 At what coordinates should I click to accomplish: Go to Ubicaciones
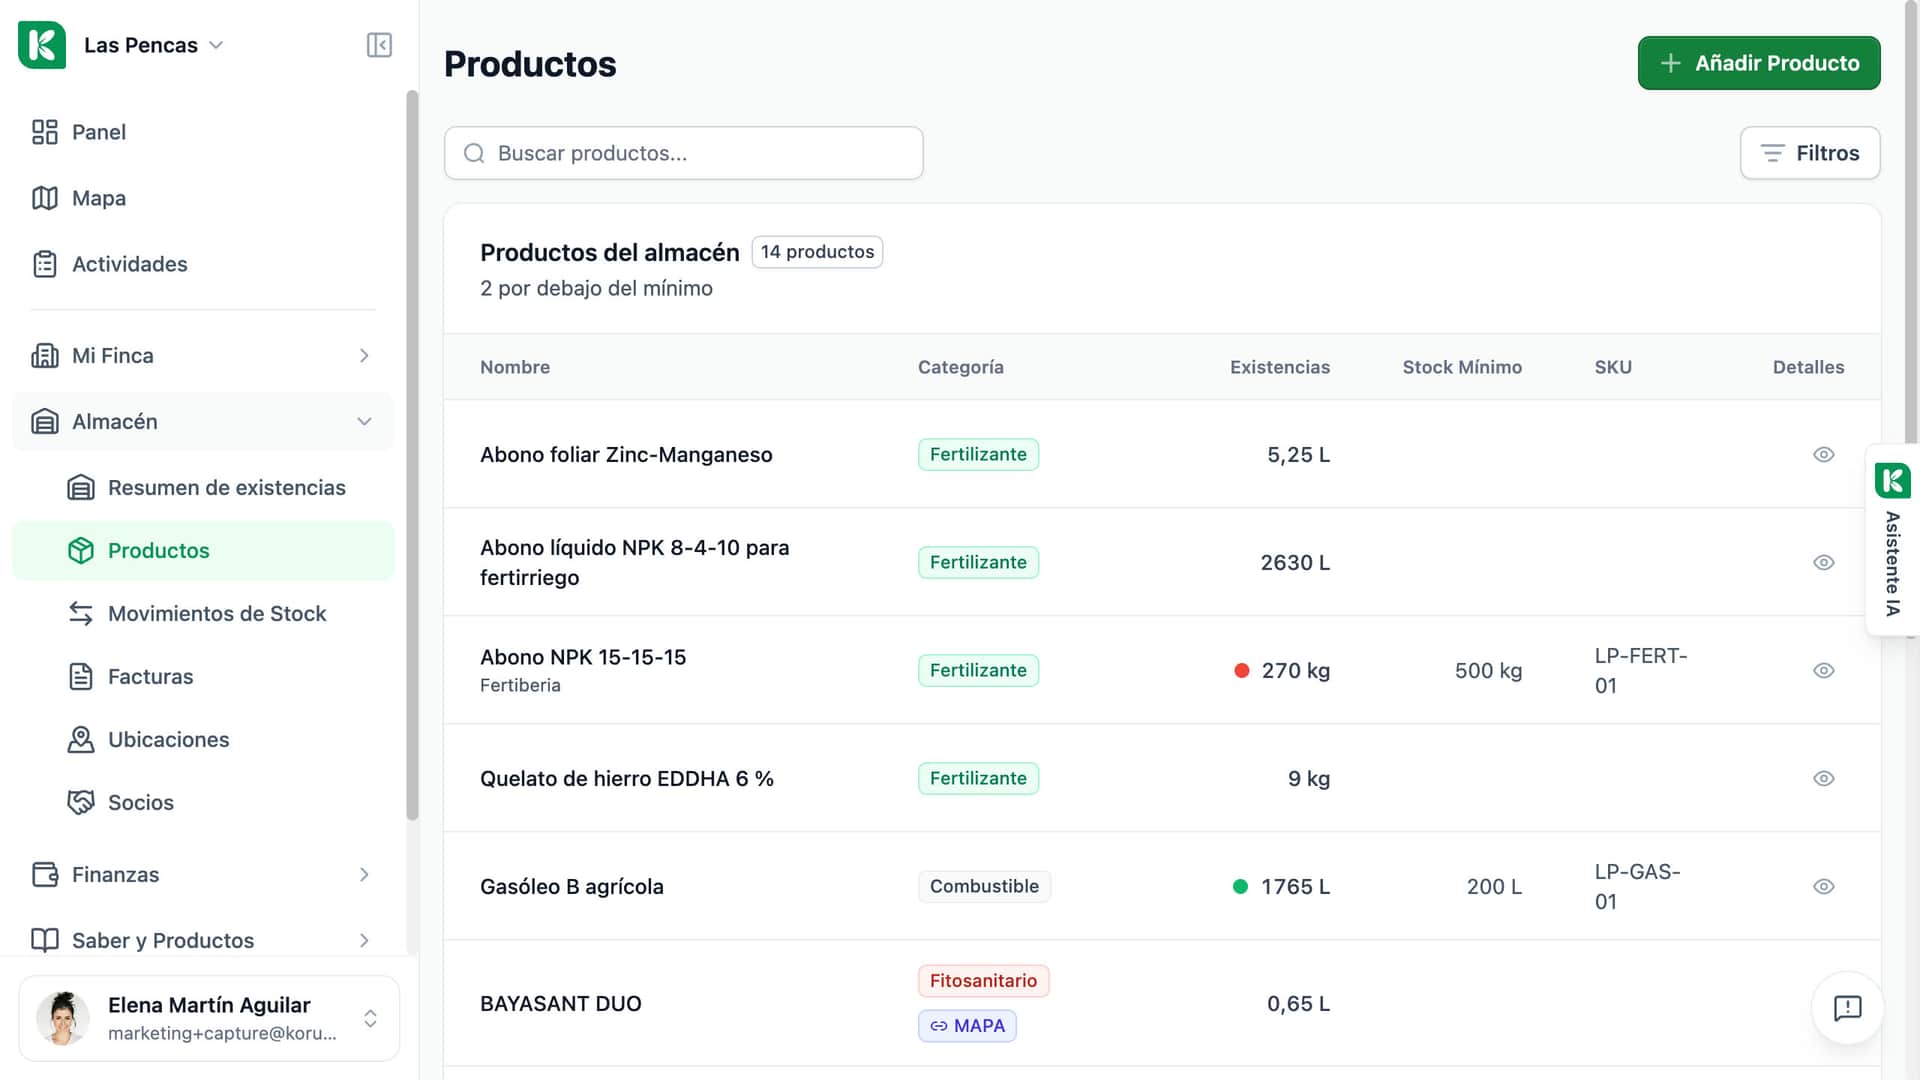pos(203,740)
